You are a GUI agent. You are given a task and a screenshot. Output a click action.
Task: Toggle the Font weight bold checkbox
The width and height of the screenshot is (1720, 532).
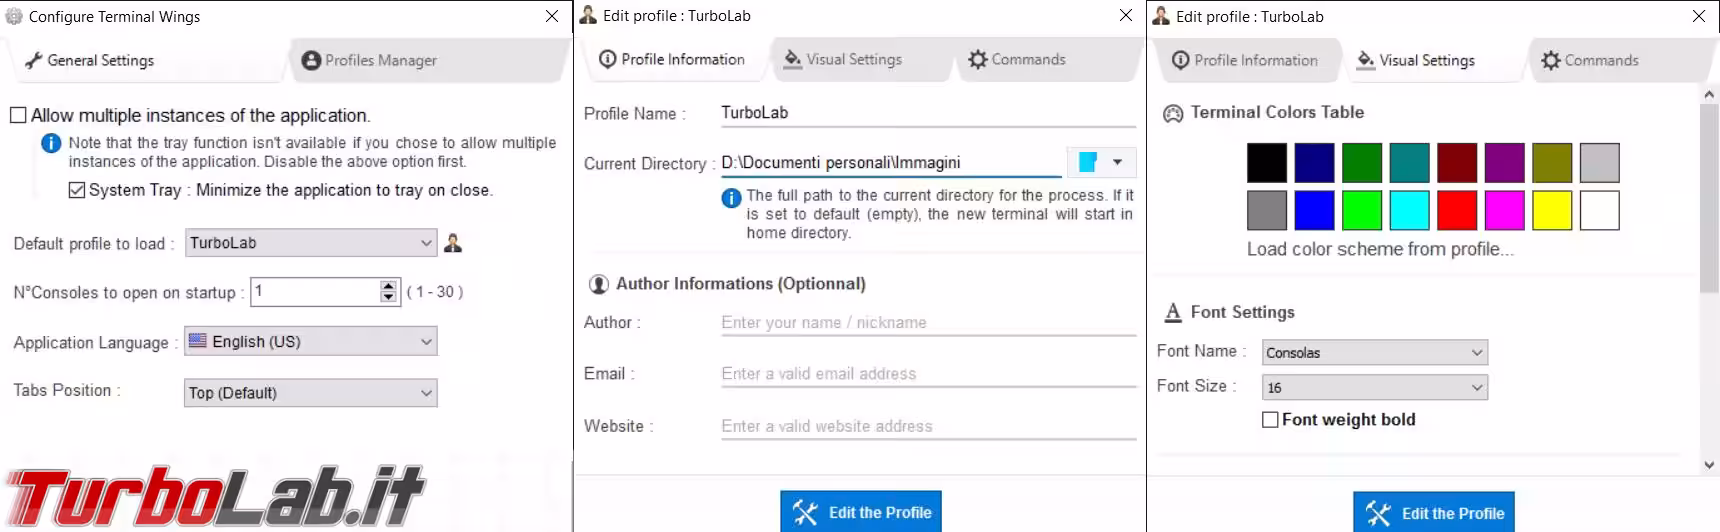1270,420
